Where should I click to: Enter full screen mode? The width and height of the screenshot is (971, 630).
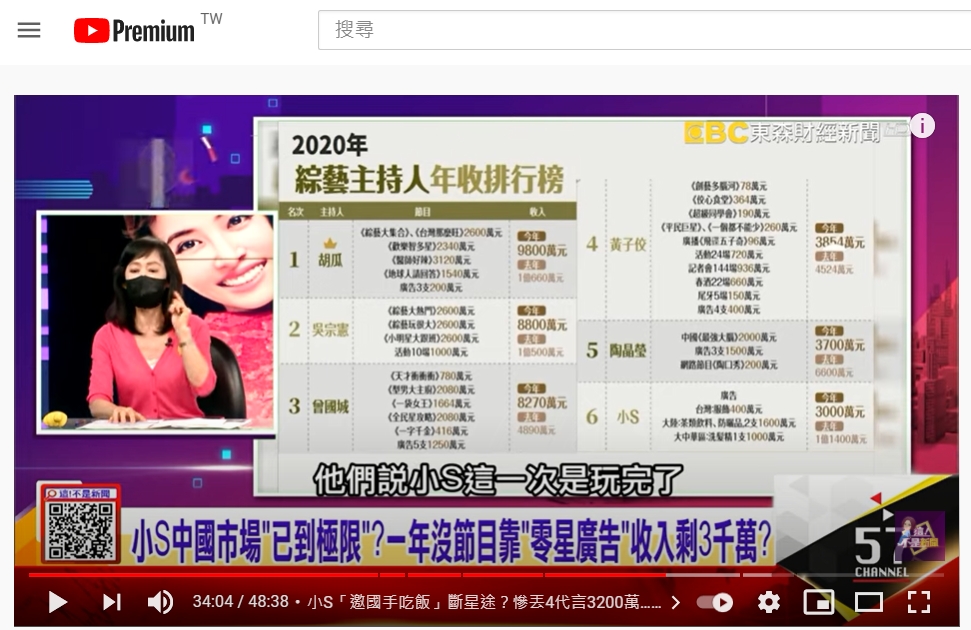[x=918, y=602]
